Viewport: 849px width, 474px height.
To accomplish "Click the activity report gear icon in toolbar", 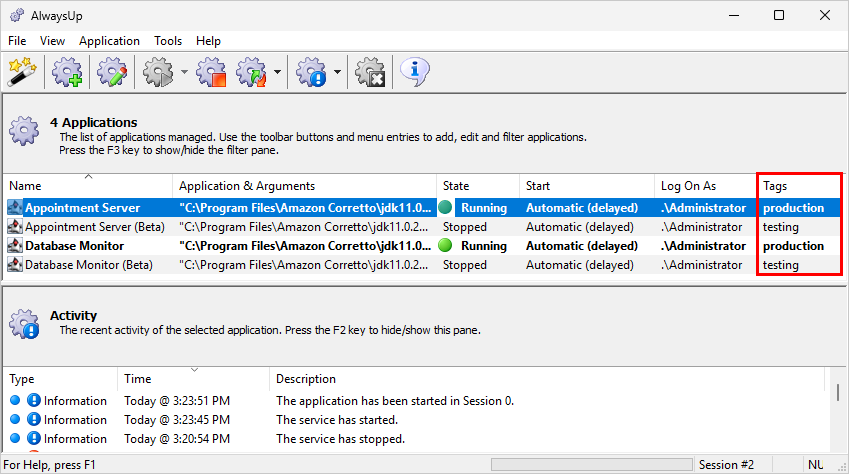I will tap(311, 72).
